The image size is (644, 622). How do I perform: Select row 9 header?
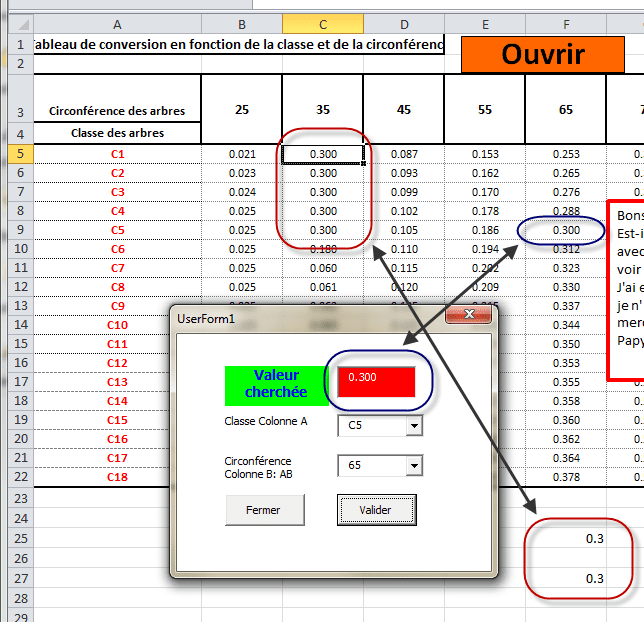tap(21, 230)
